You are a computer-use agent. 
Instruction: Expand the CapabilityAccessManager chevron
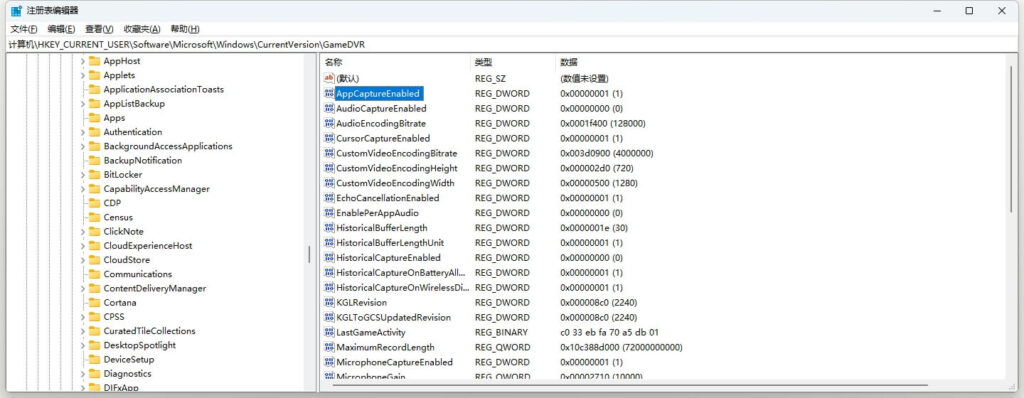pyautogui.click(x=83, y=189)
